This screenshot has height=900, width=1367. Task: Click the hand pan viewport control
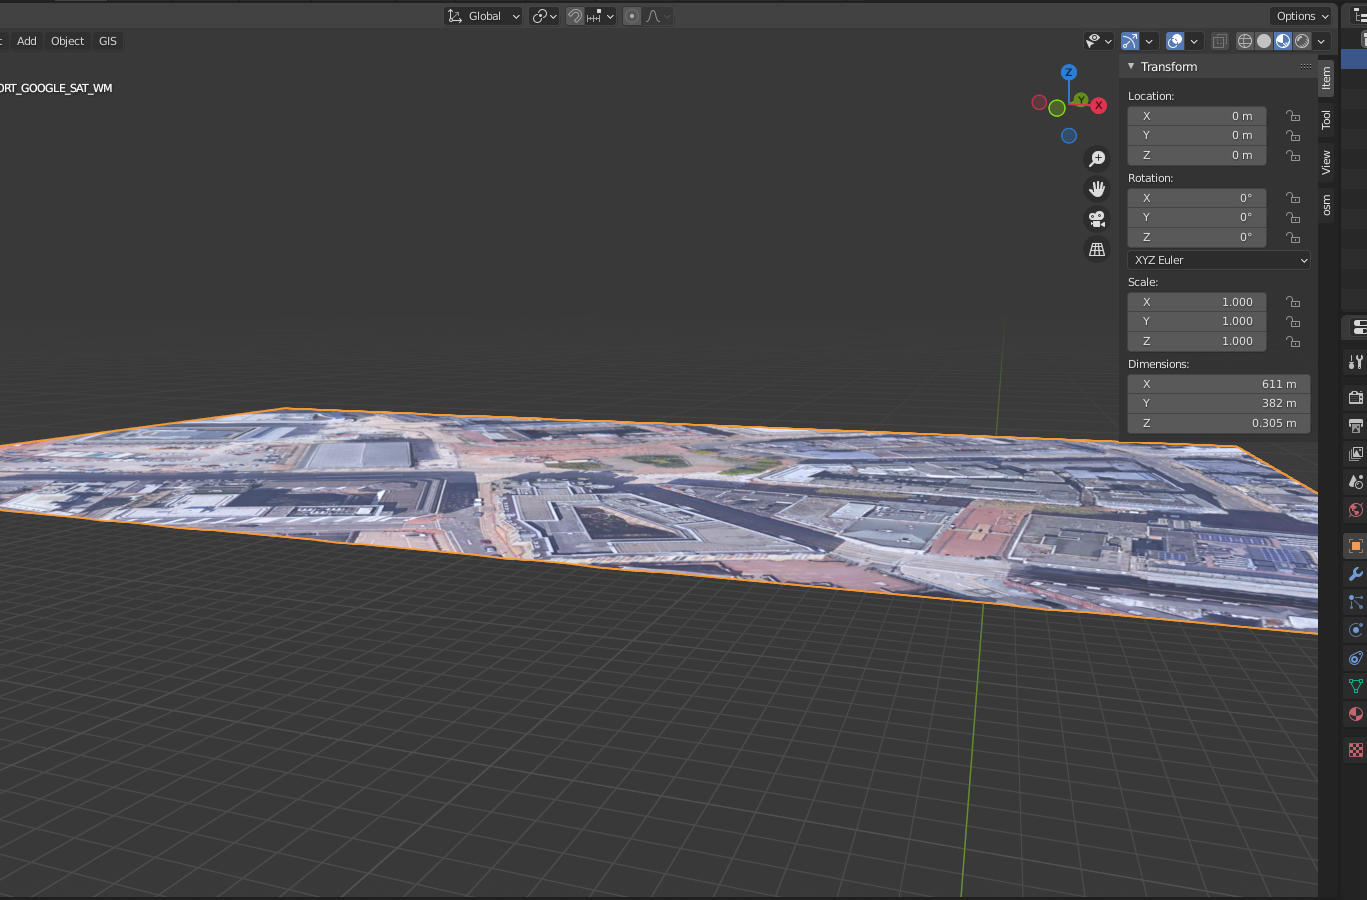point(1097,188)
